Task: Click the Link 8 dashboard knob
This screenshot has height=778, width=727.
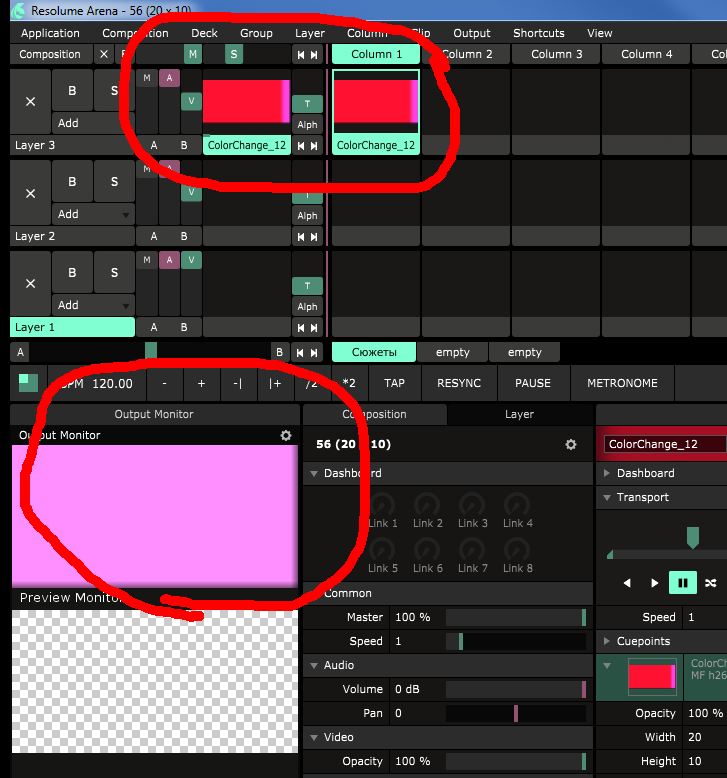Action: tap(516, 548)
